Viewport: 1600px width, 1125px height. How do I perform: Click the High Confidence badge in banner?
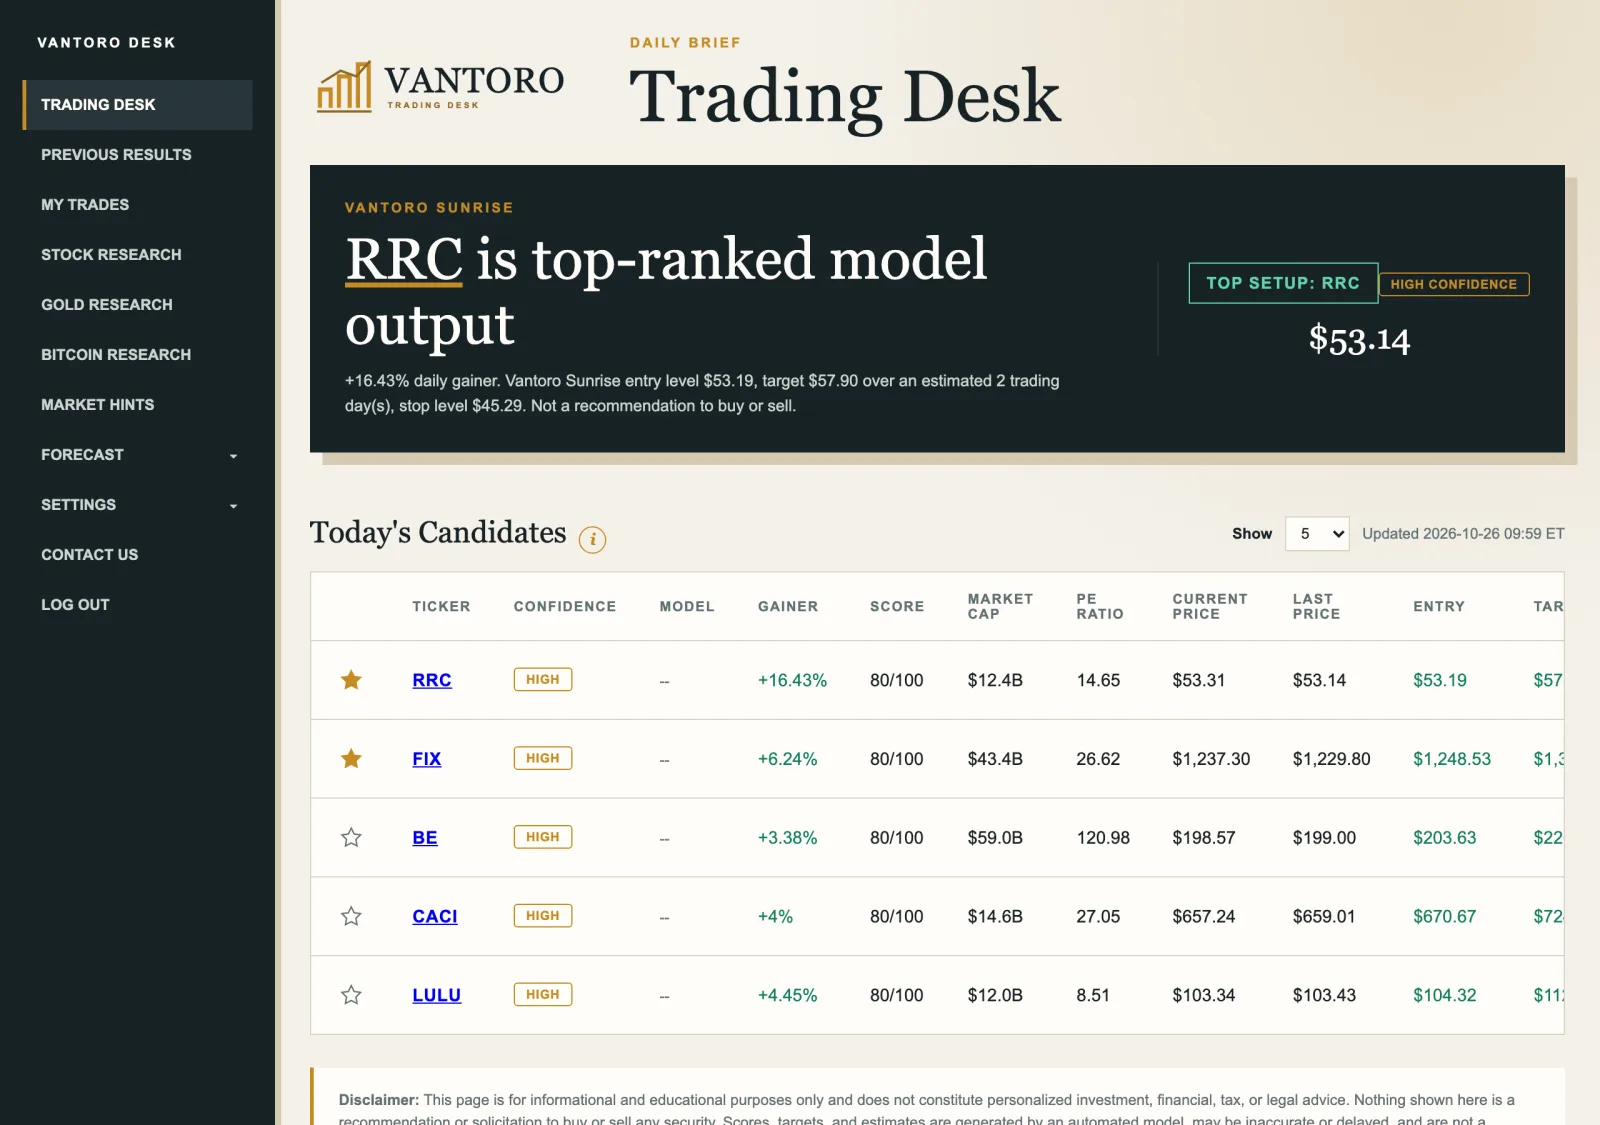(x=1454, y=284)
